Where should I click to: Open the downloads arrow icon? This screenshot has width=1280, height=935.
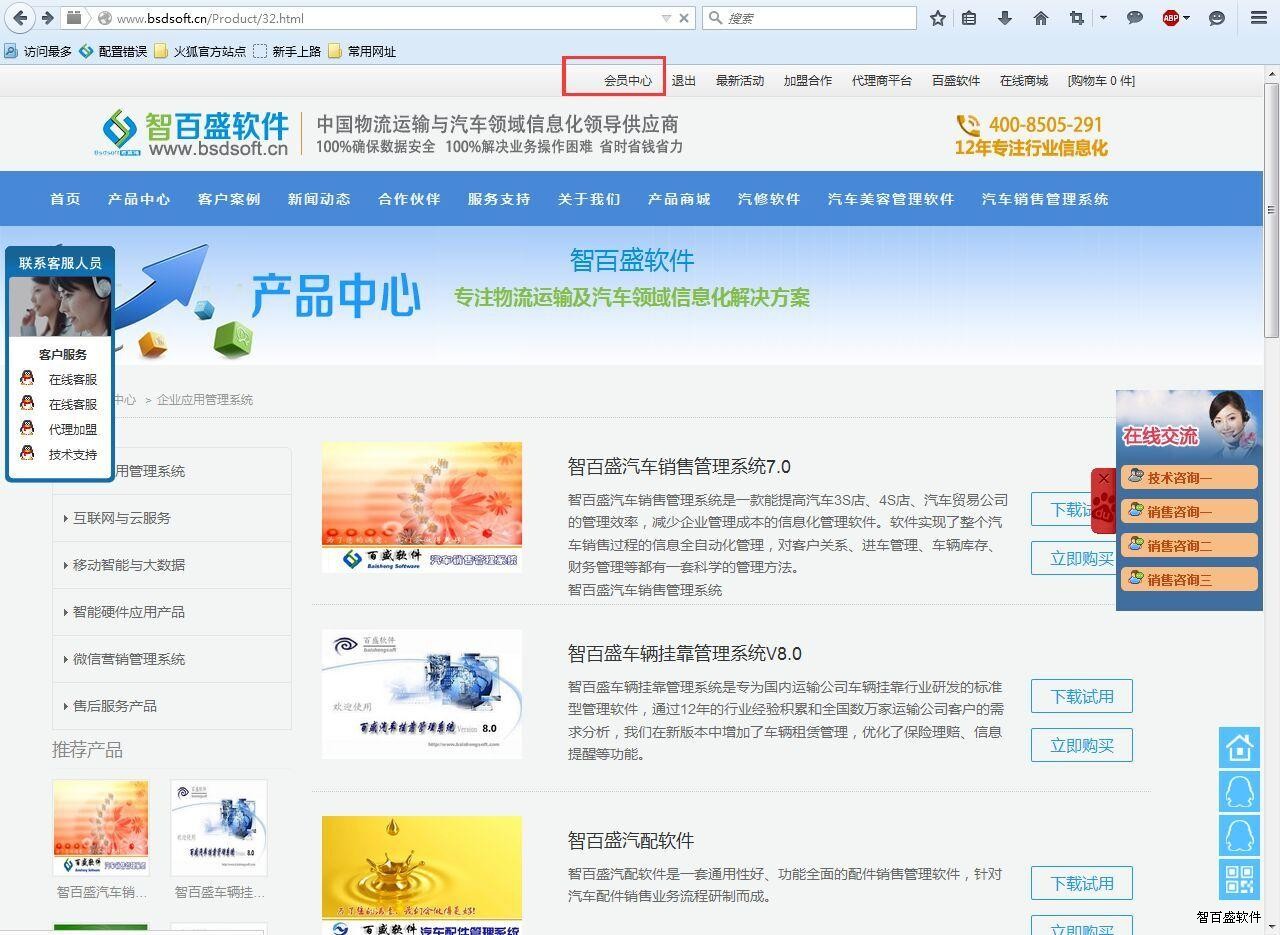pos(1005,18)
